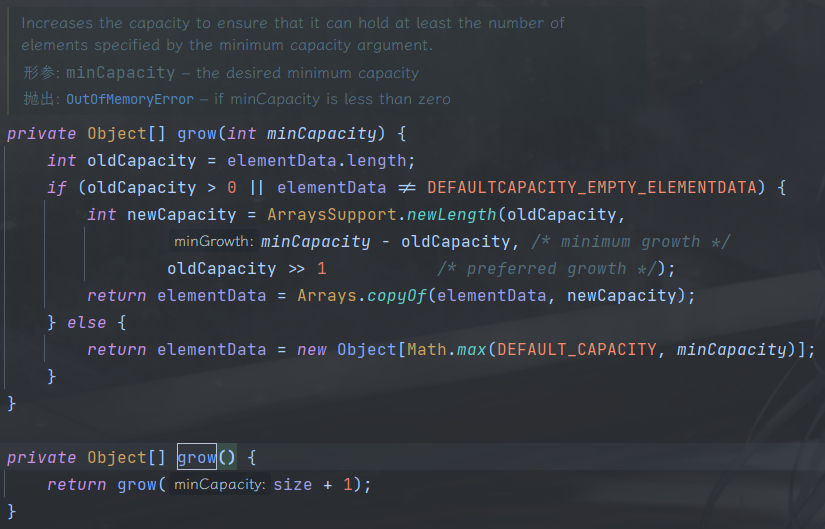Viewport: 825px width, 529px height.
Task: Click the 'size + 1' argument expression
Action: 313,484
